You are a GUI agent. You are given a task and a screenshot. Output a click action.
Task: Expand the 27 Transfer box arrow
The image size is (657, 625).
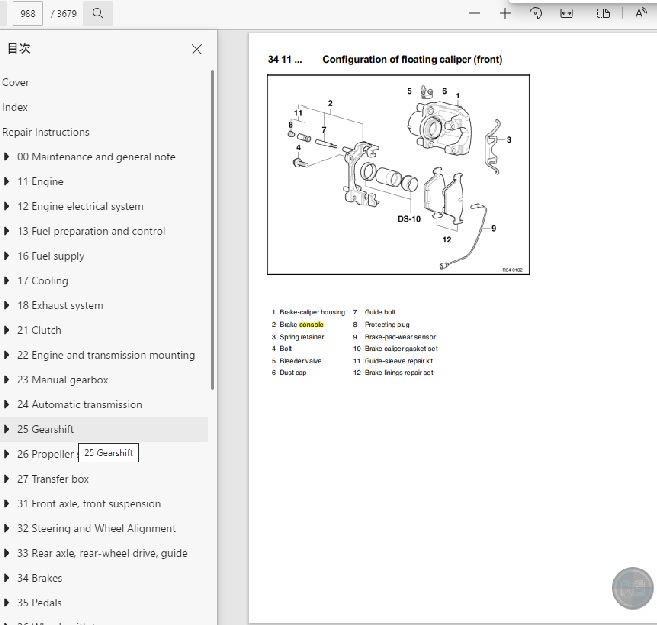pos(6,479)
